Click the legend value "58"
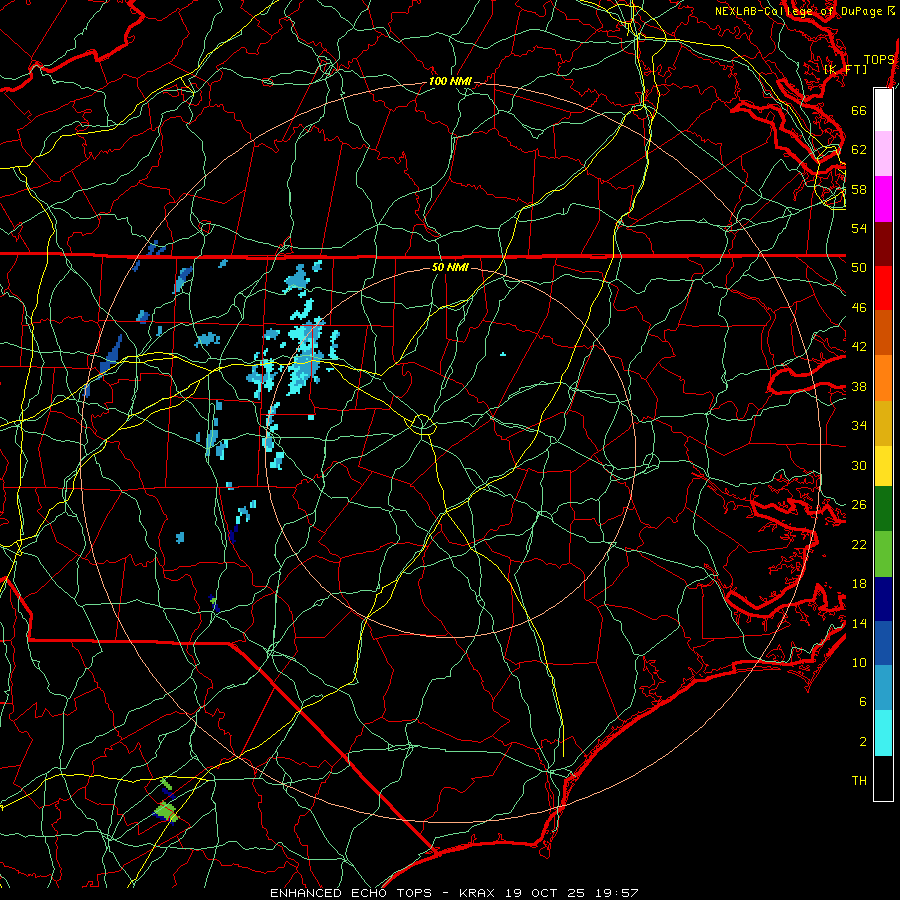The height and width of the screenshot is (900, 900). point(859,189)
